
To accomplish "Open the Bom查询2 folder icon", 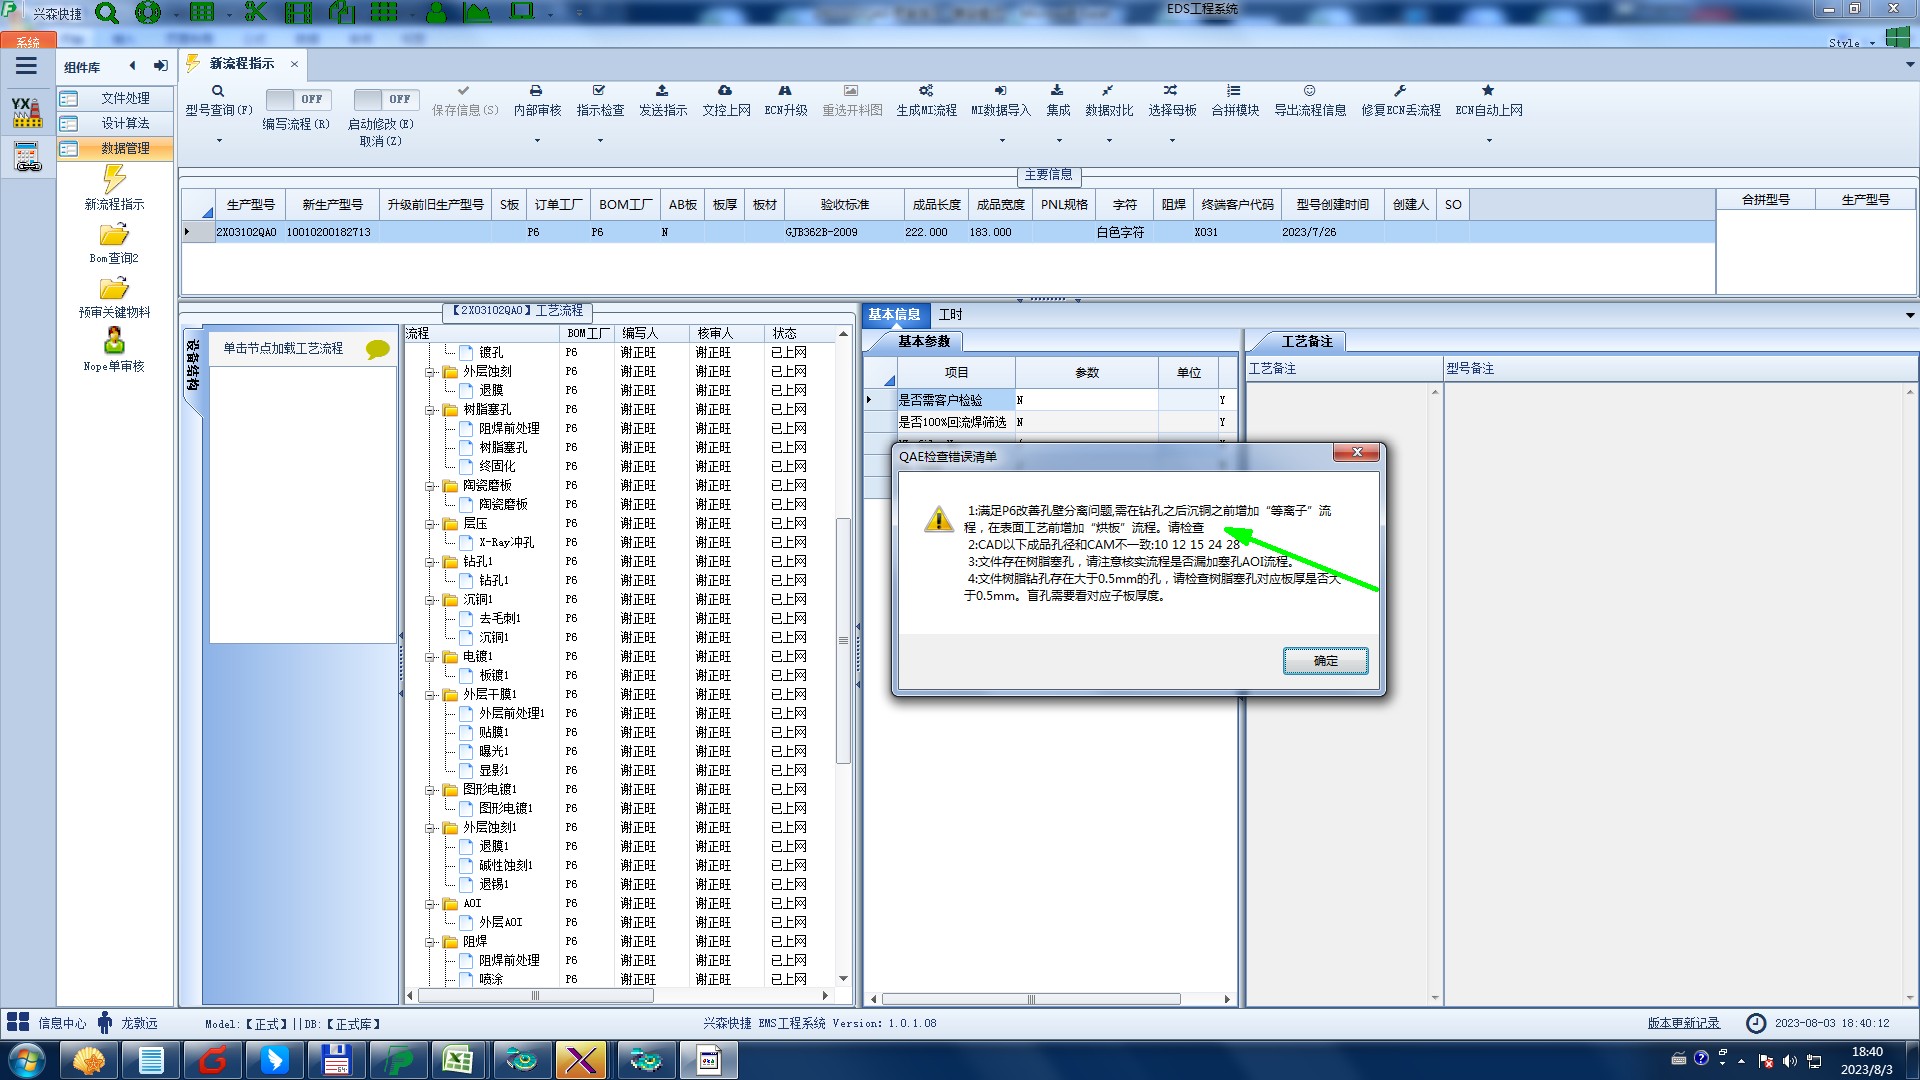I will (x=114, y=235).
